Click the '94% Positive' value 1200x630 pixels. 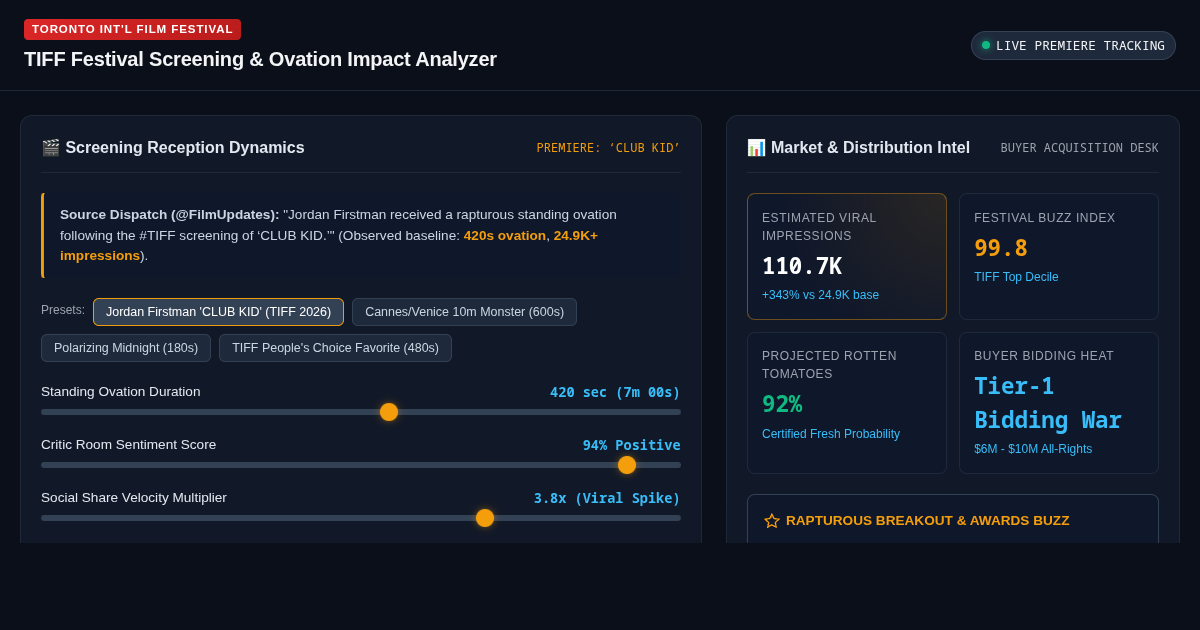tap(632, 445)
